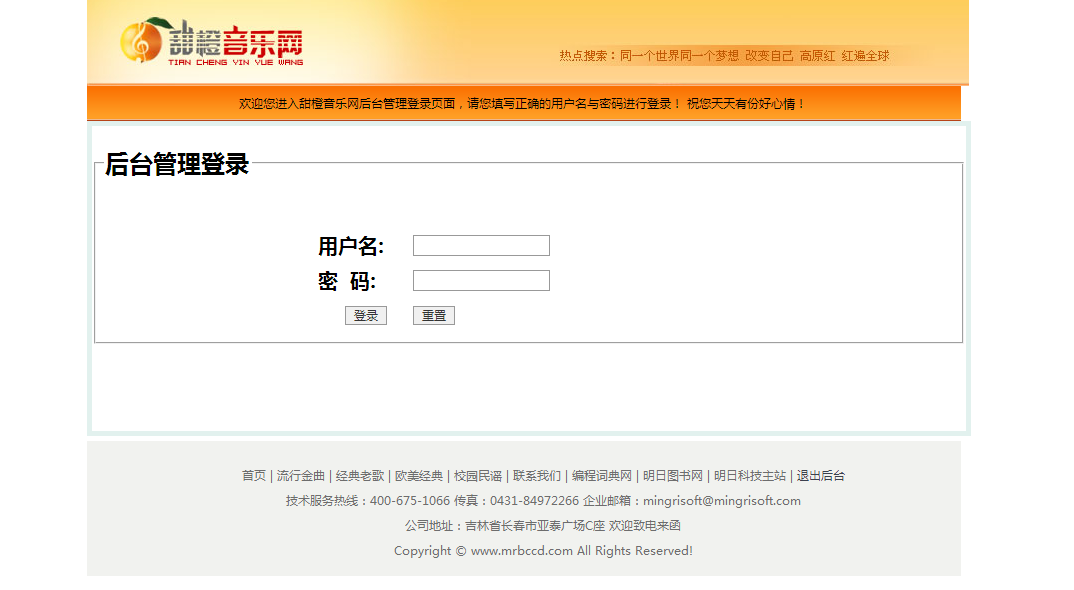The image size is (1074, 590).
Task: Click the 退出后台 link
Action: 821,476
